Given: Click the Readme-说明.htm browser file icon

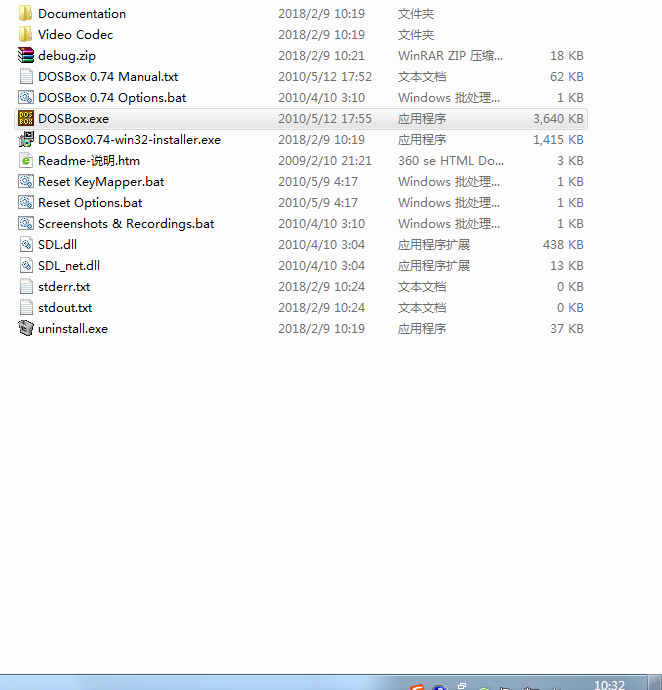Looking at the screenshot, I should pyautogui.click(x=26, y=161).
